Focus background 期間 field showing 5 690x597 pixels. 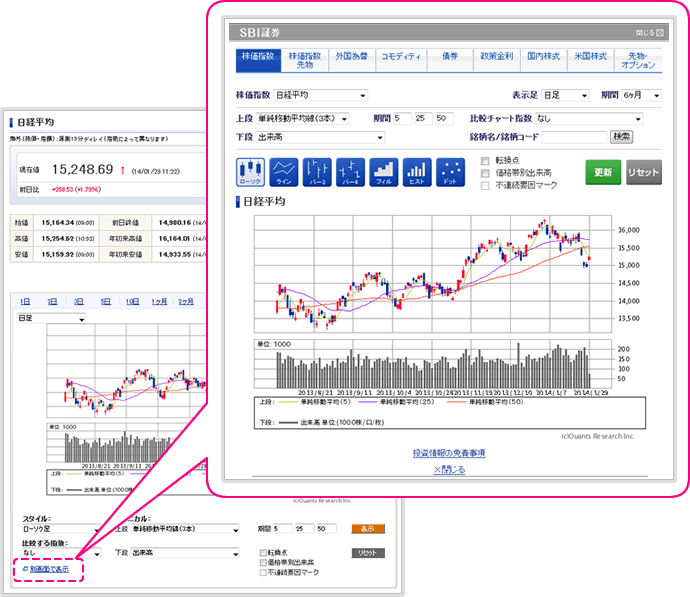[283, 529]
